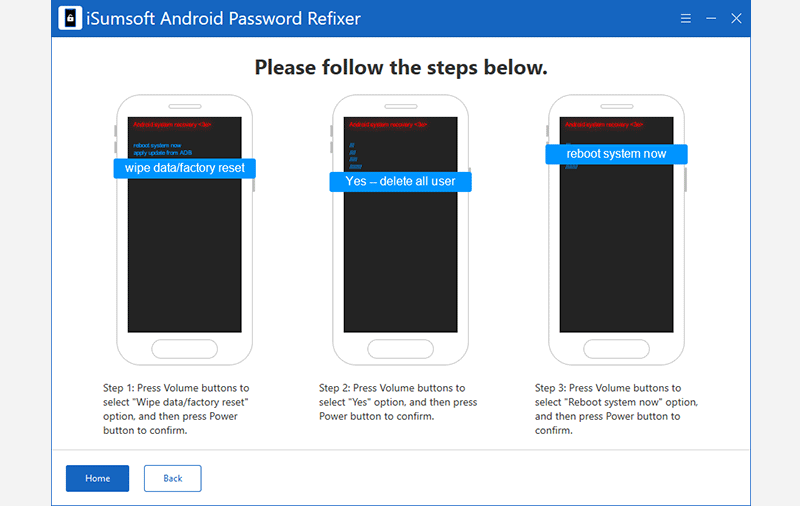Click the 'wipe data/factory reset' highlighted label

185,168
